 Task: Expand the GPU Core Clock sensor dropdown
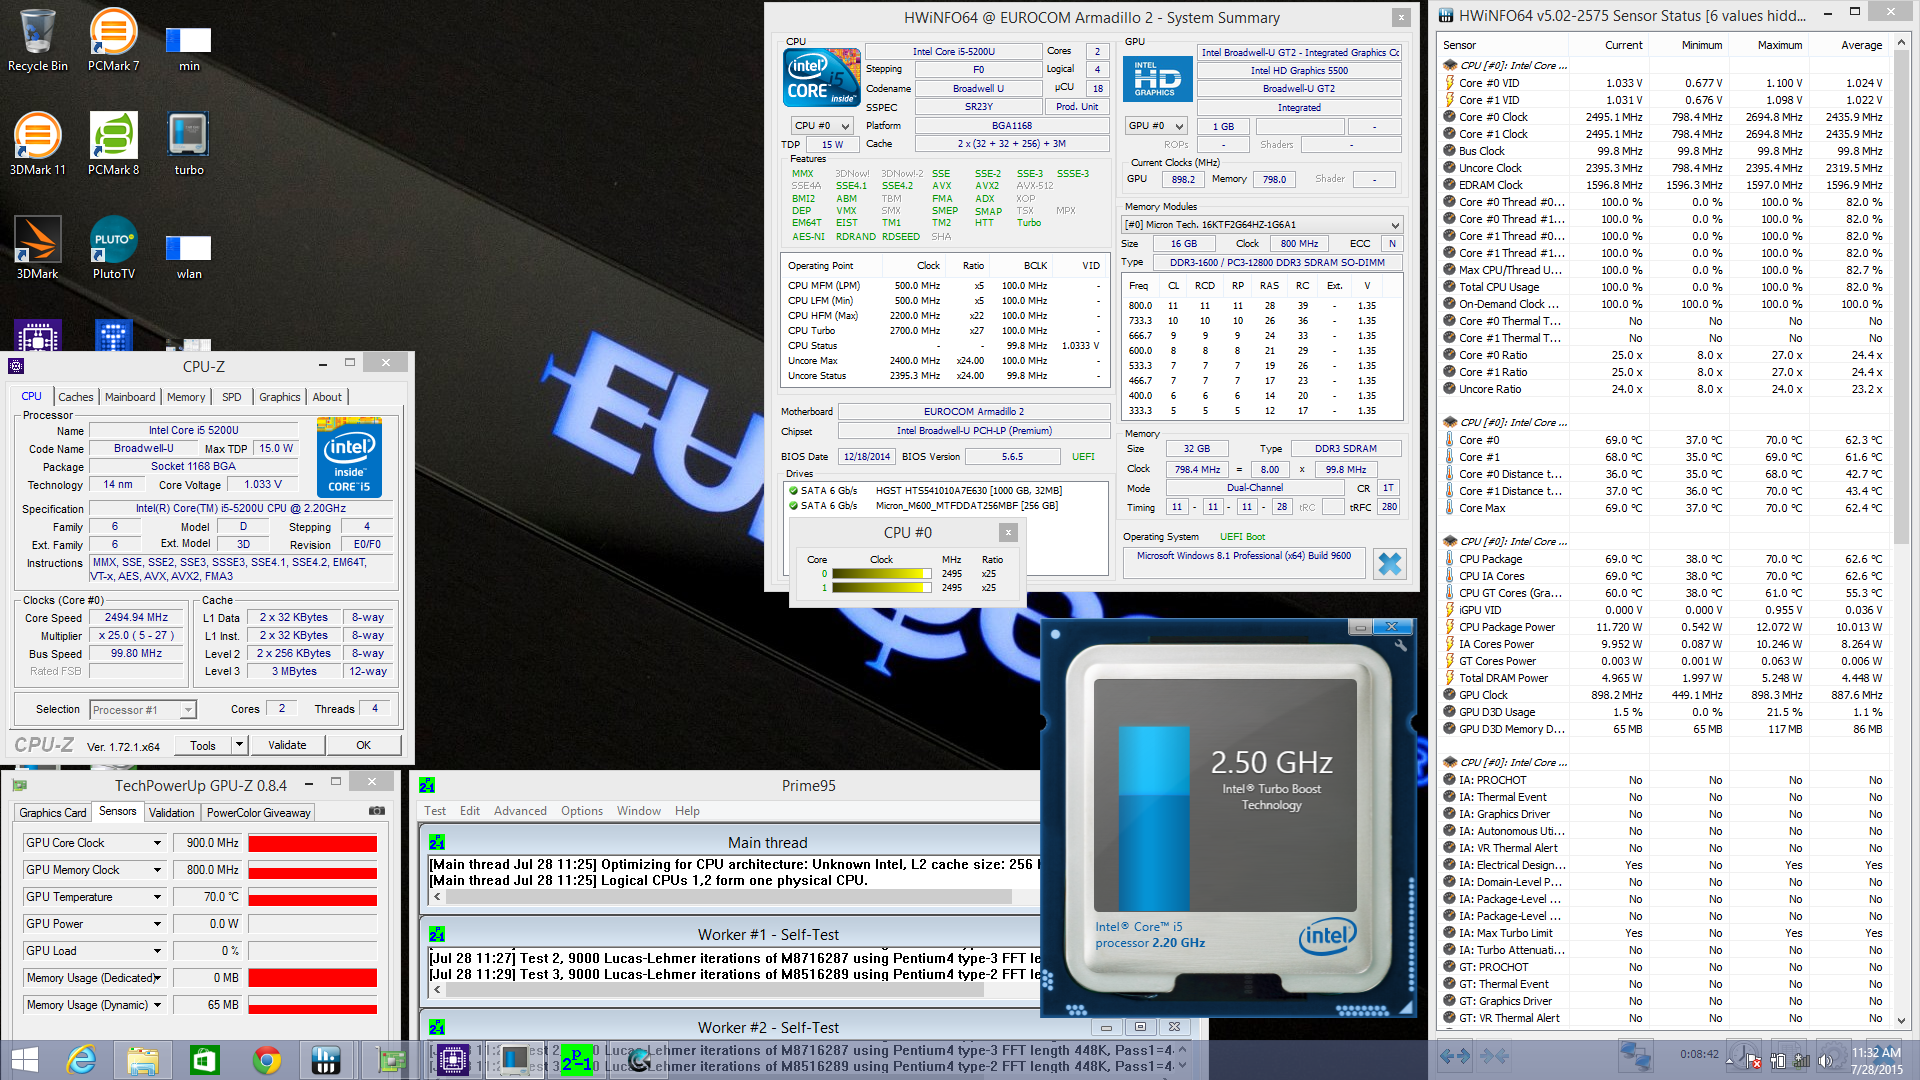click(157, 843)
